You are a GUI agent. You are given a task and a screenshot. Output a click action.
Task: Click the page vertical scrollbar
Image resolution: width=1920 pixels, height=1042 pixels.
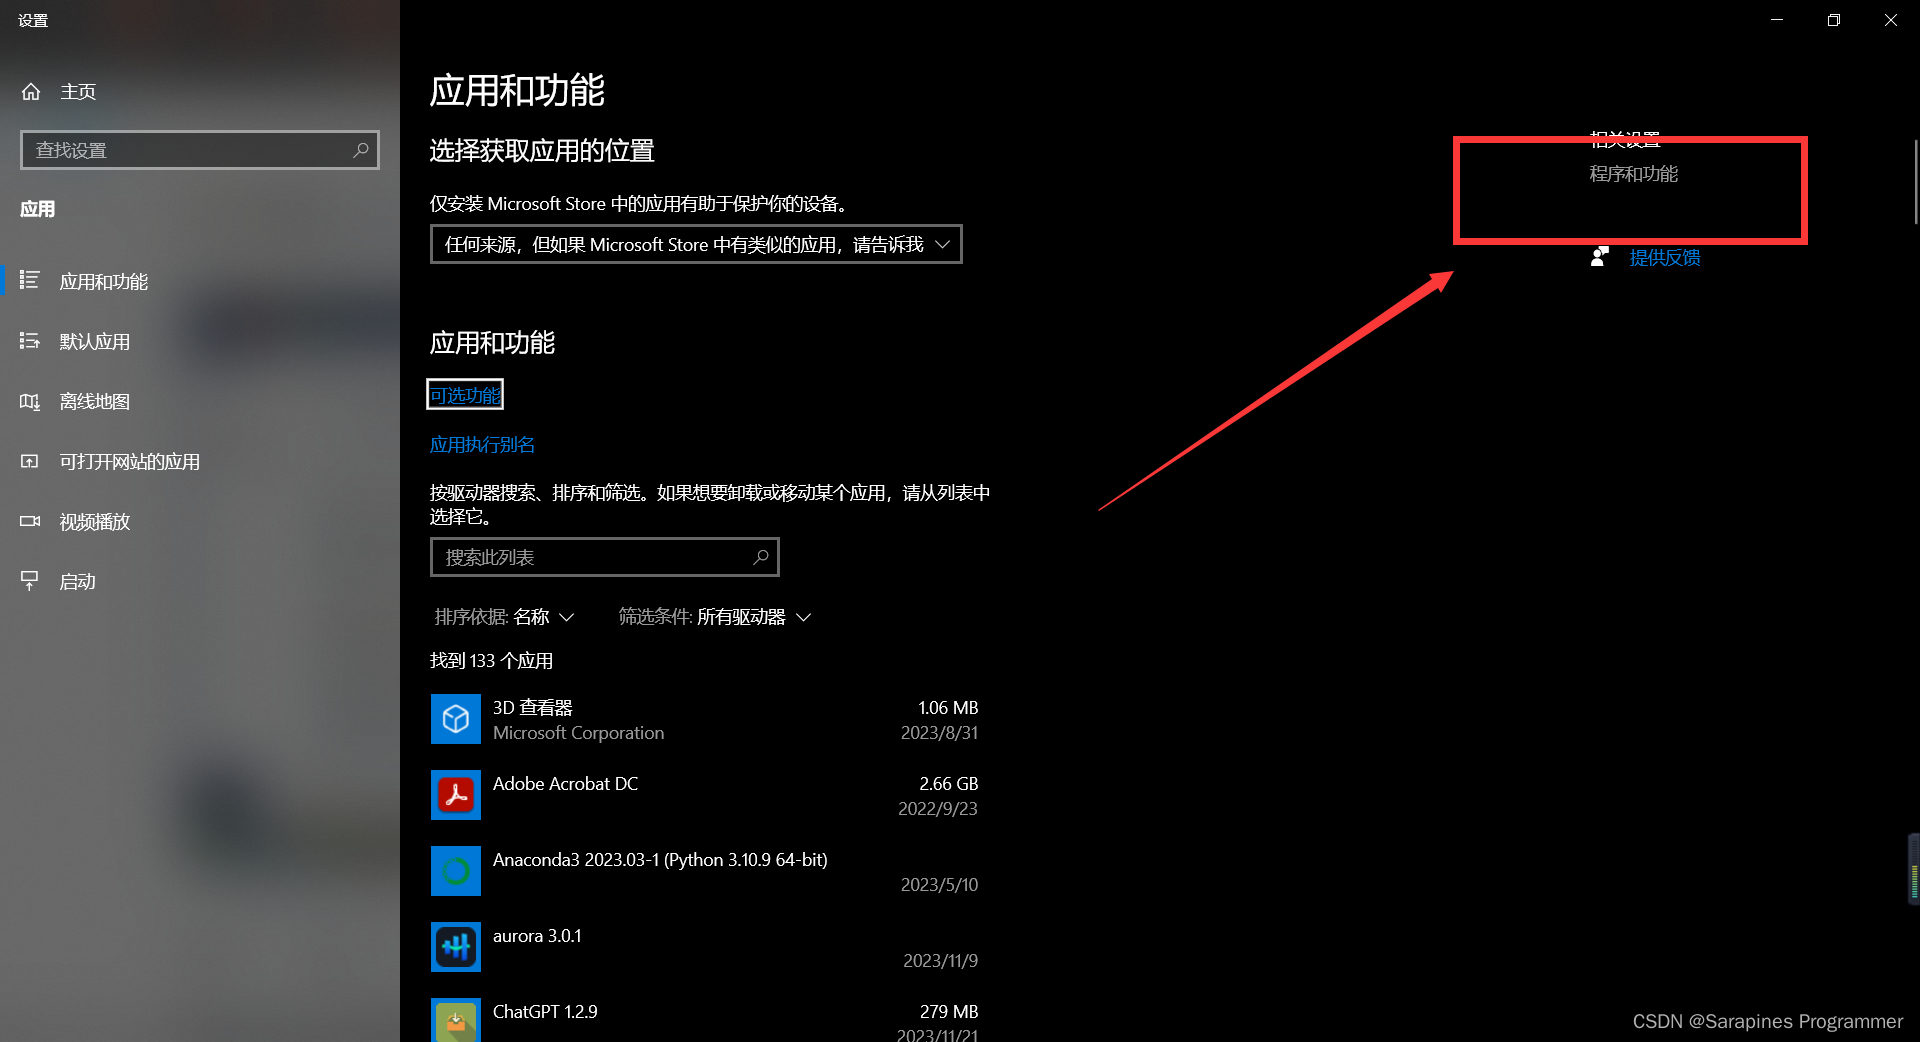(1915, 182)
